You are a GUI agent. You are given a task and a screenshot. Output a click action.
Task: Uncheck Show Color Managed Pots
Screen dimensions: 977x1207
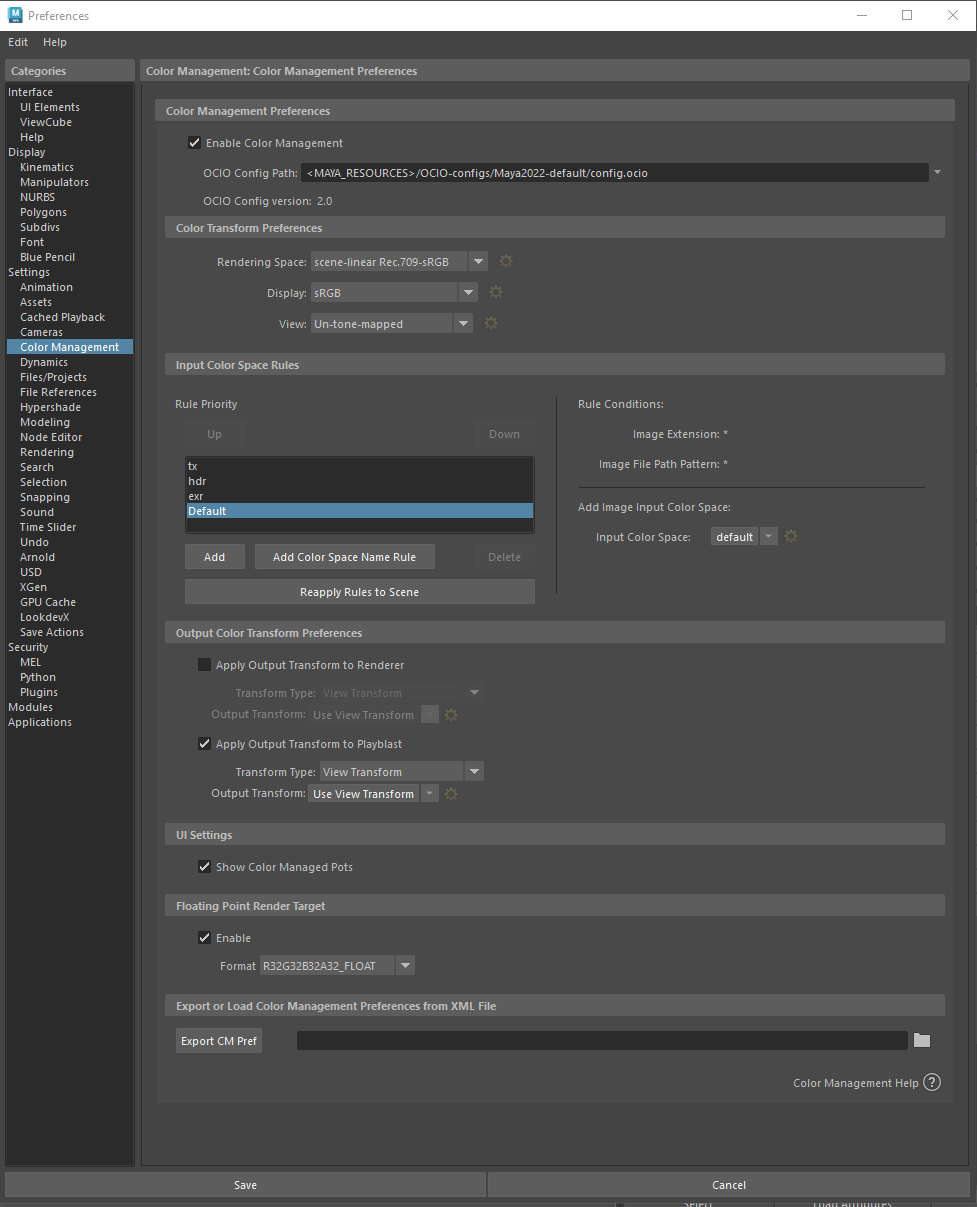pos(204,866)
